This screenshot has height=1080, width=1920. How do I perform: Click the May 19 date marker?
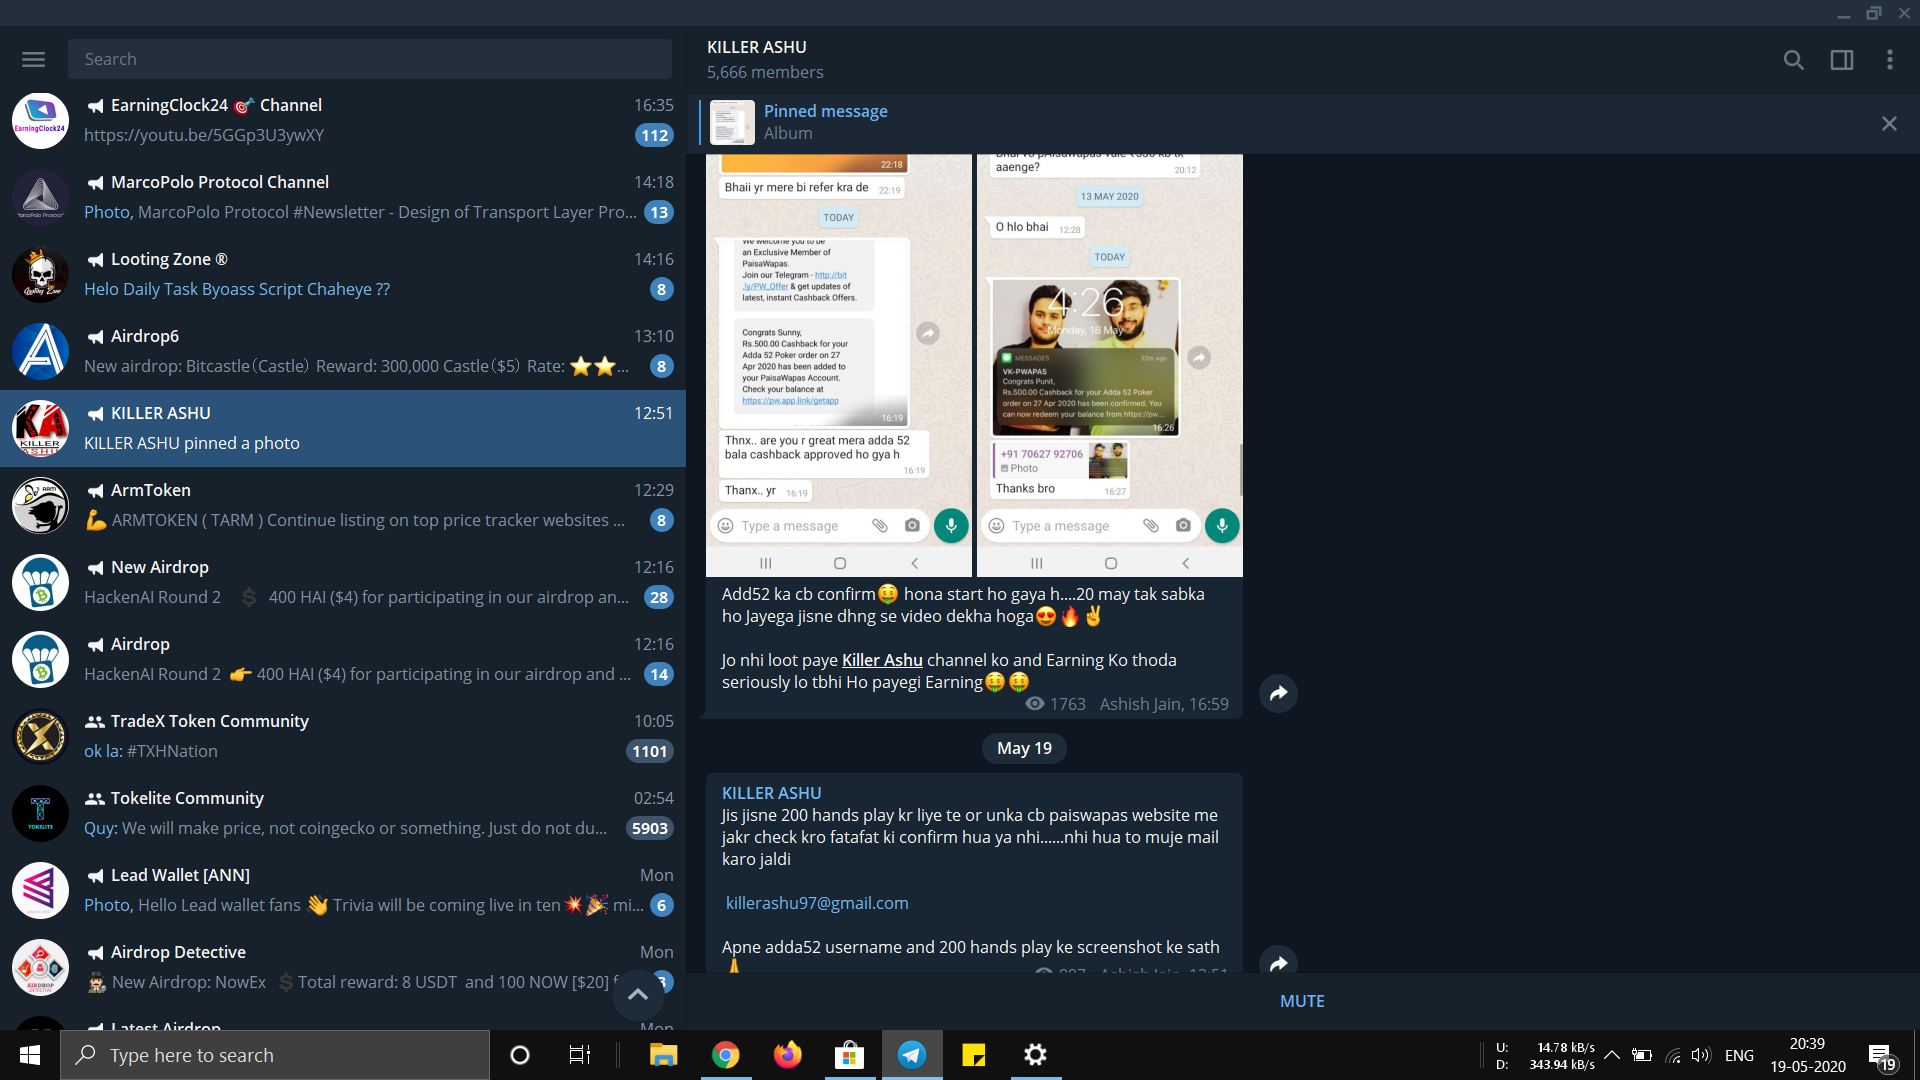(x=1024, y=748)
